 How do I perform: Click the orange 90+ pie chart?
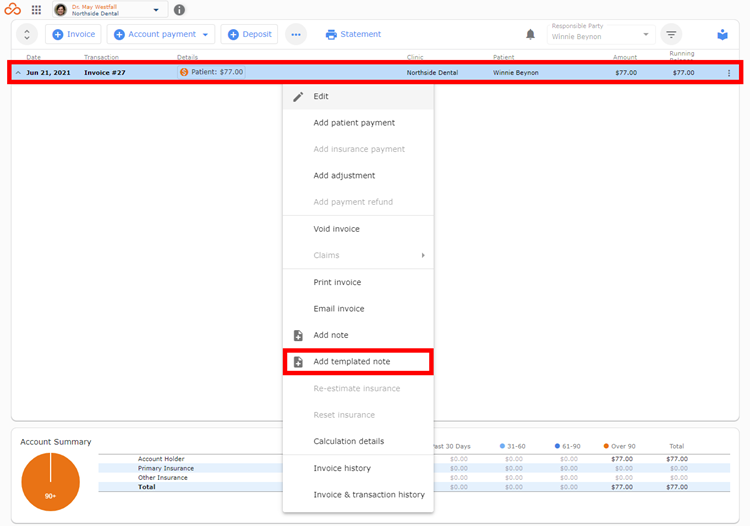[x=51, y=482]
